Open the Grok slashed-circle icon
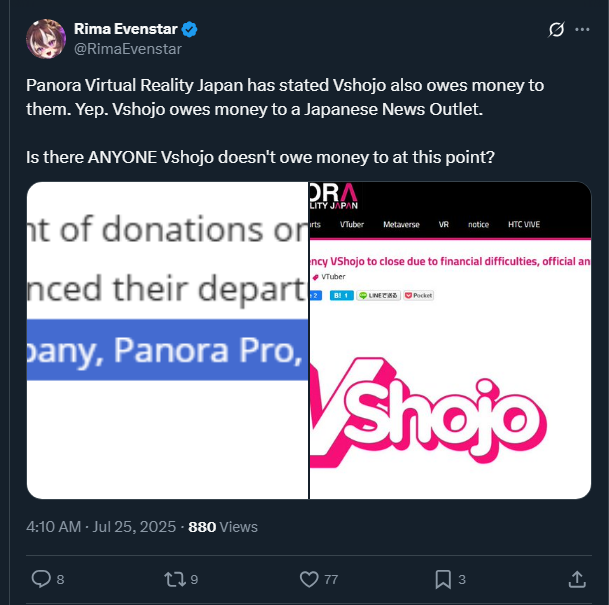 (556, 30)
